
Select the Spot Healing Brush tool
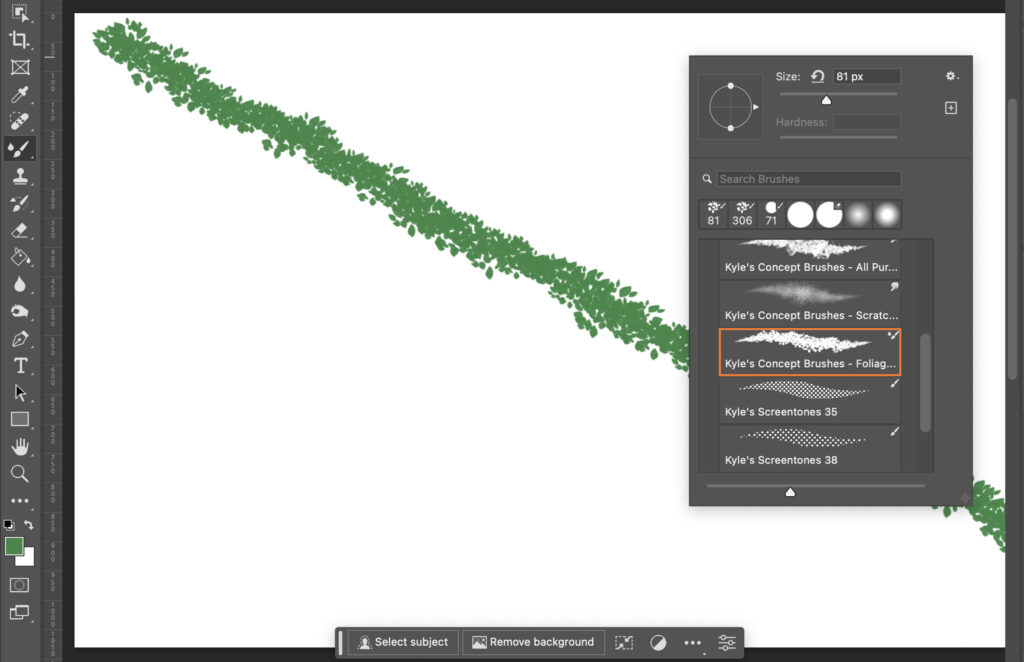point(20,120)
